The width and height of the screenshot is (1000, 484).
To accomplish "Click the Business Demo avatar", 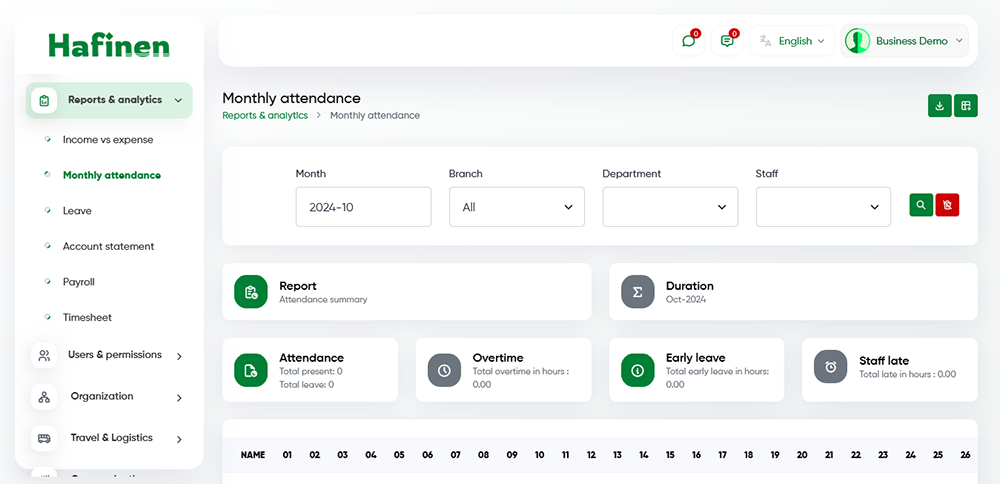I will (x=858, y=41).
